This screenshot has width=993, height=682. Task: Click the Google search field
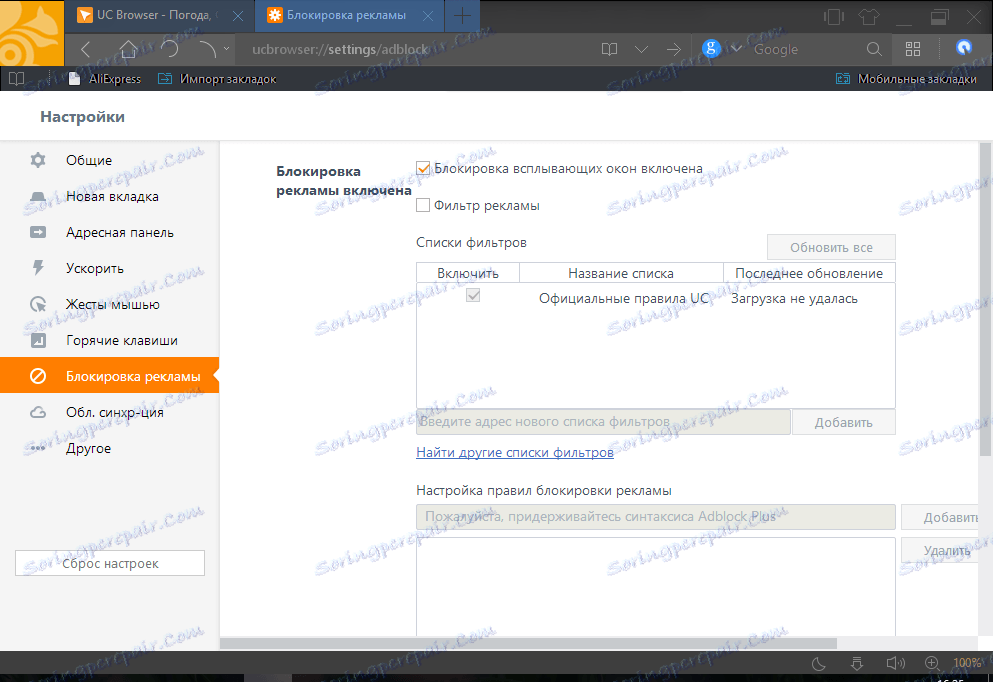tap(804, 49)
